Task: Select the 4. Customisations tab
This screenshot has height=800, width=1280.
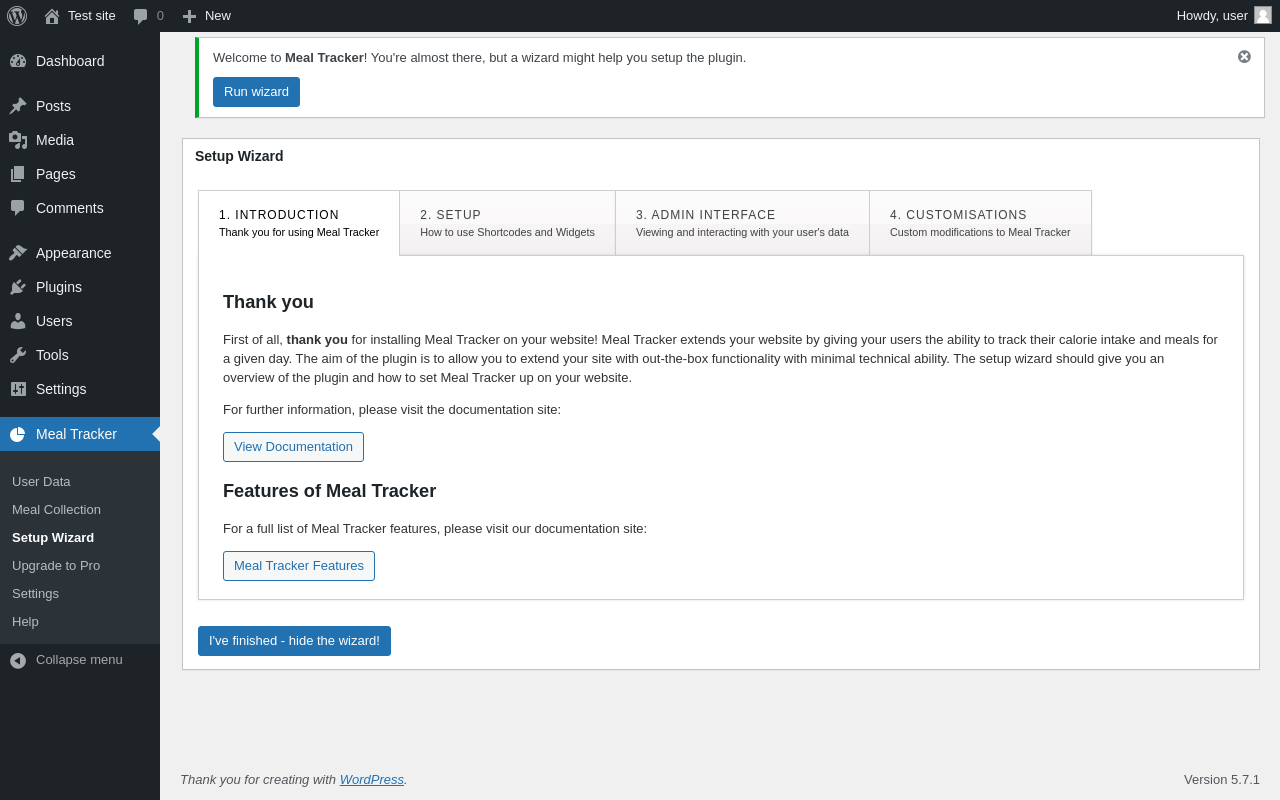Action: 980,223
